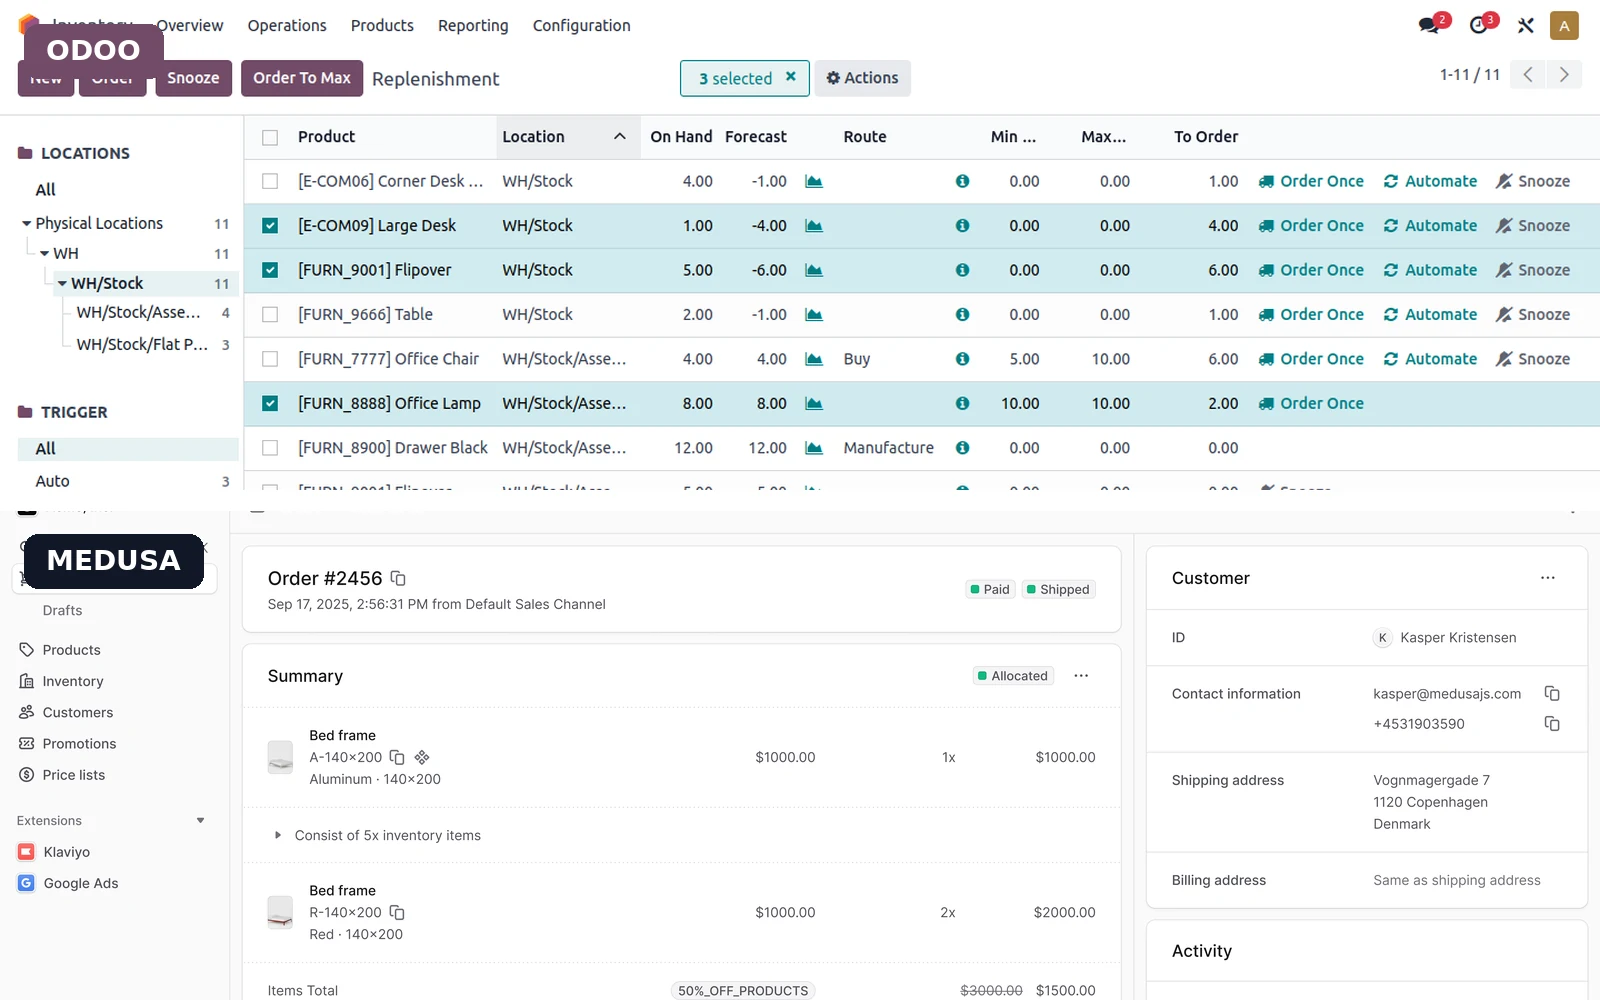Open info icon on Drawer Black row
The height and width of the screenshot is (1000, 1600).
coord(962,448)
